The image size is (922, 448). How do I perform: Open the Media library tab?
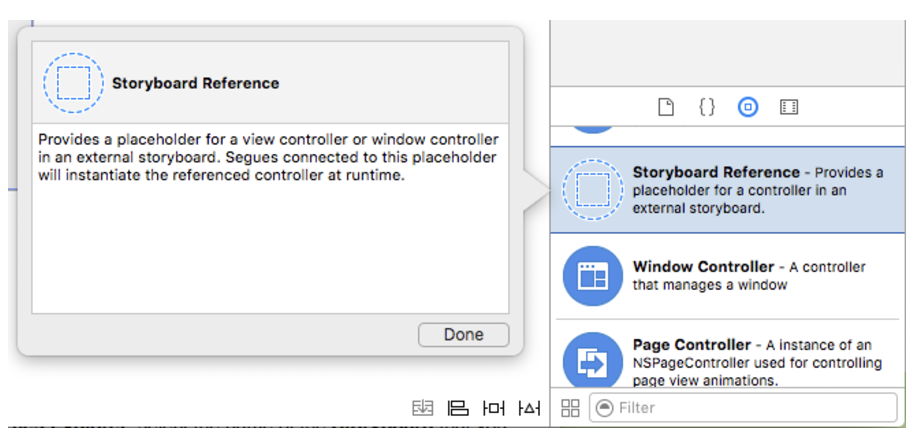tap(789, 107)
